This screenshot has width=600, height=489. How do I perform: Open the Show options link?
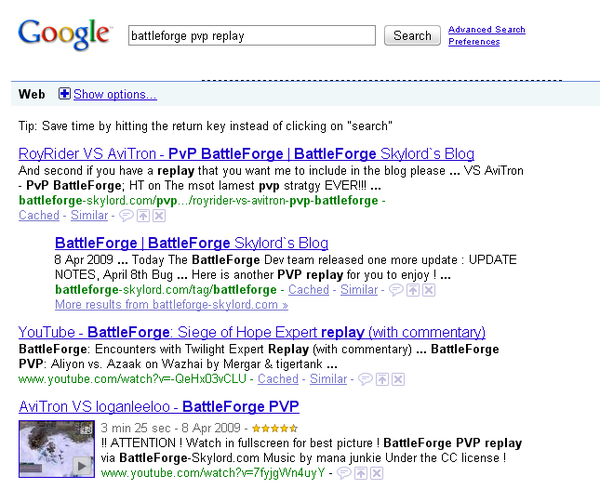point(115,94)
